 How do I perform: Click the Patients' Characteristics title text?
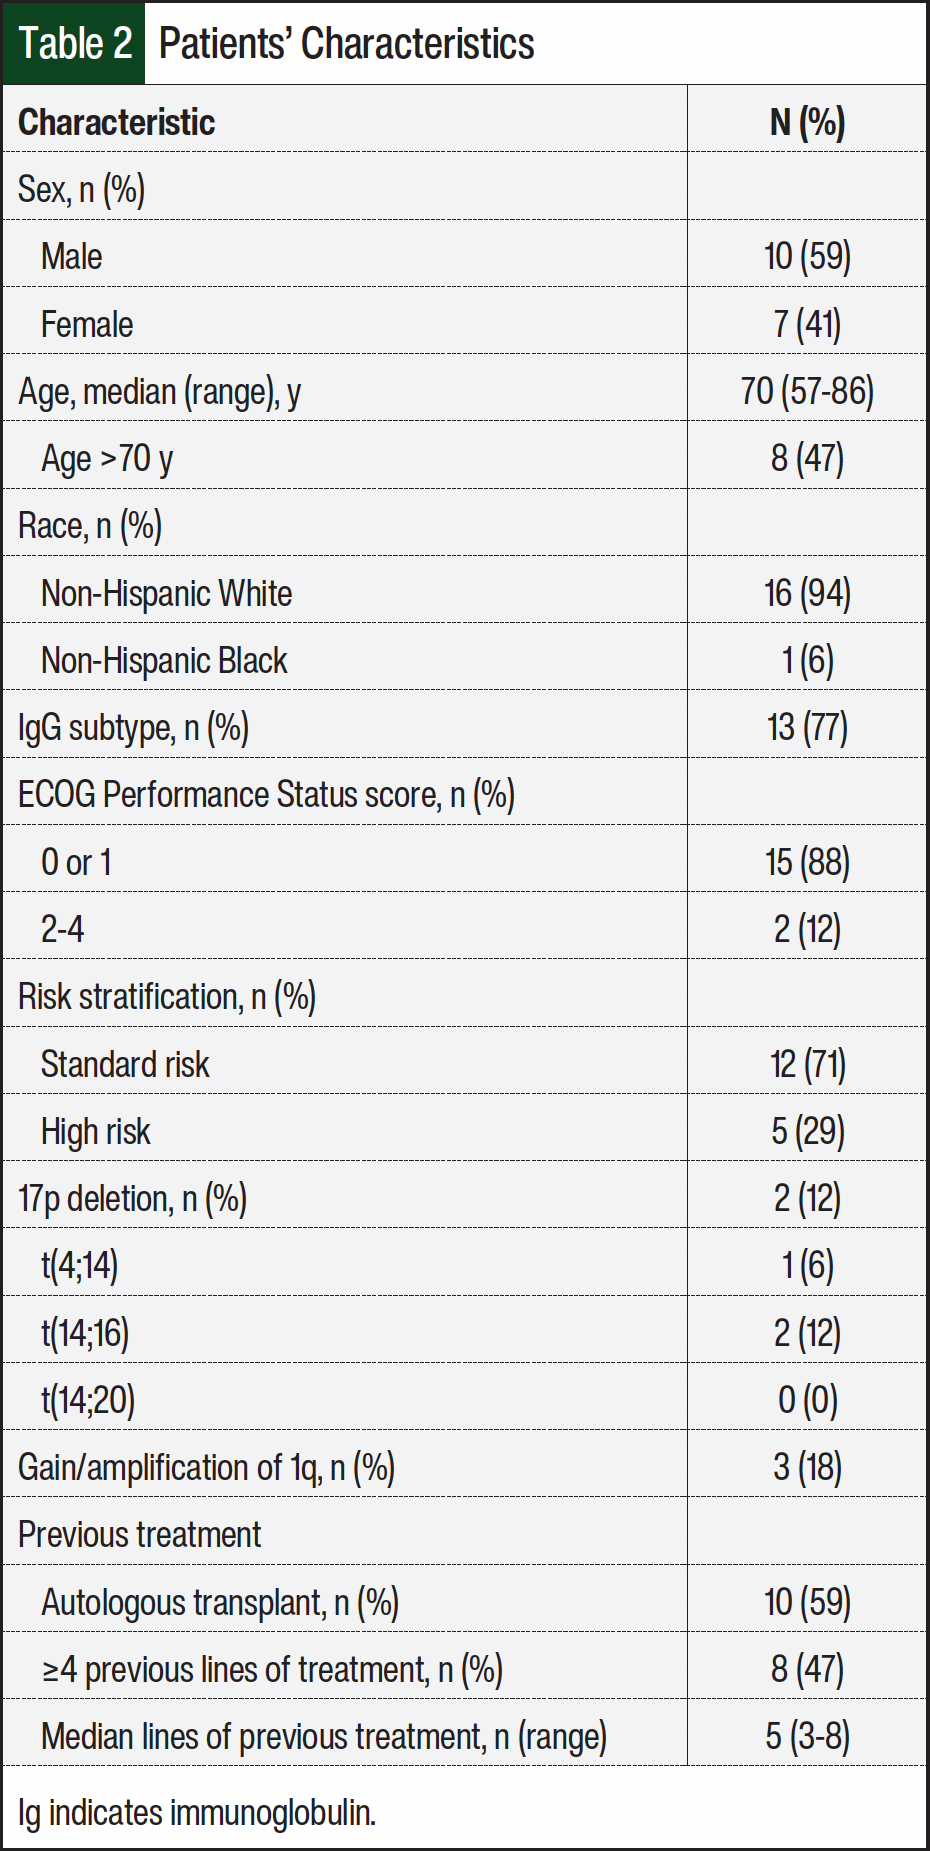(346, 44)
